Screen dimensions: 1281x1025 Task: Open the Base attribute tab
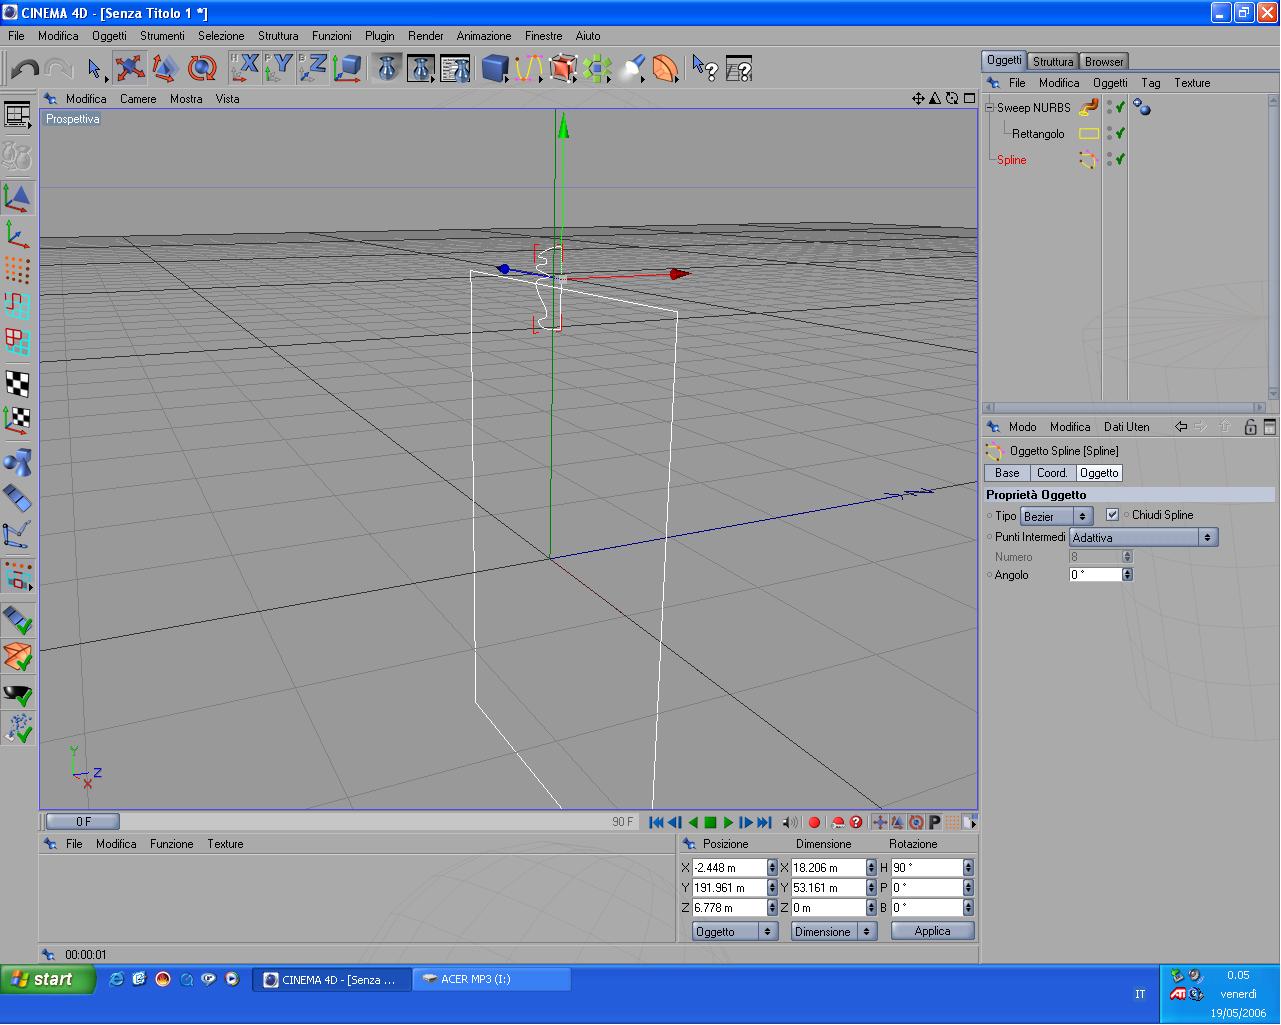[1007, 473]
